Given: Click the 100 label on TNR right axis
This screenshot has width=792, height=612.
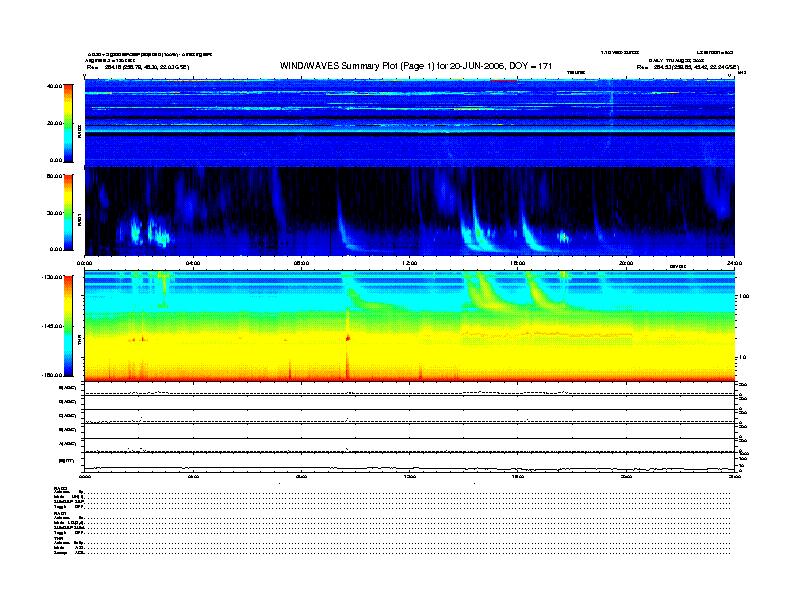Looking at the screenshot, I should (x=744, y=296).
